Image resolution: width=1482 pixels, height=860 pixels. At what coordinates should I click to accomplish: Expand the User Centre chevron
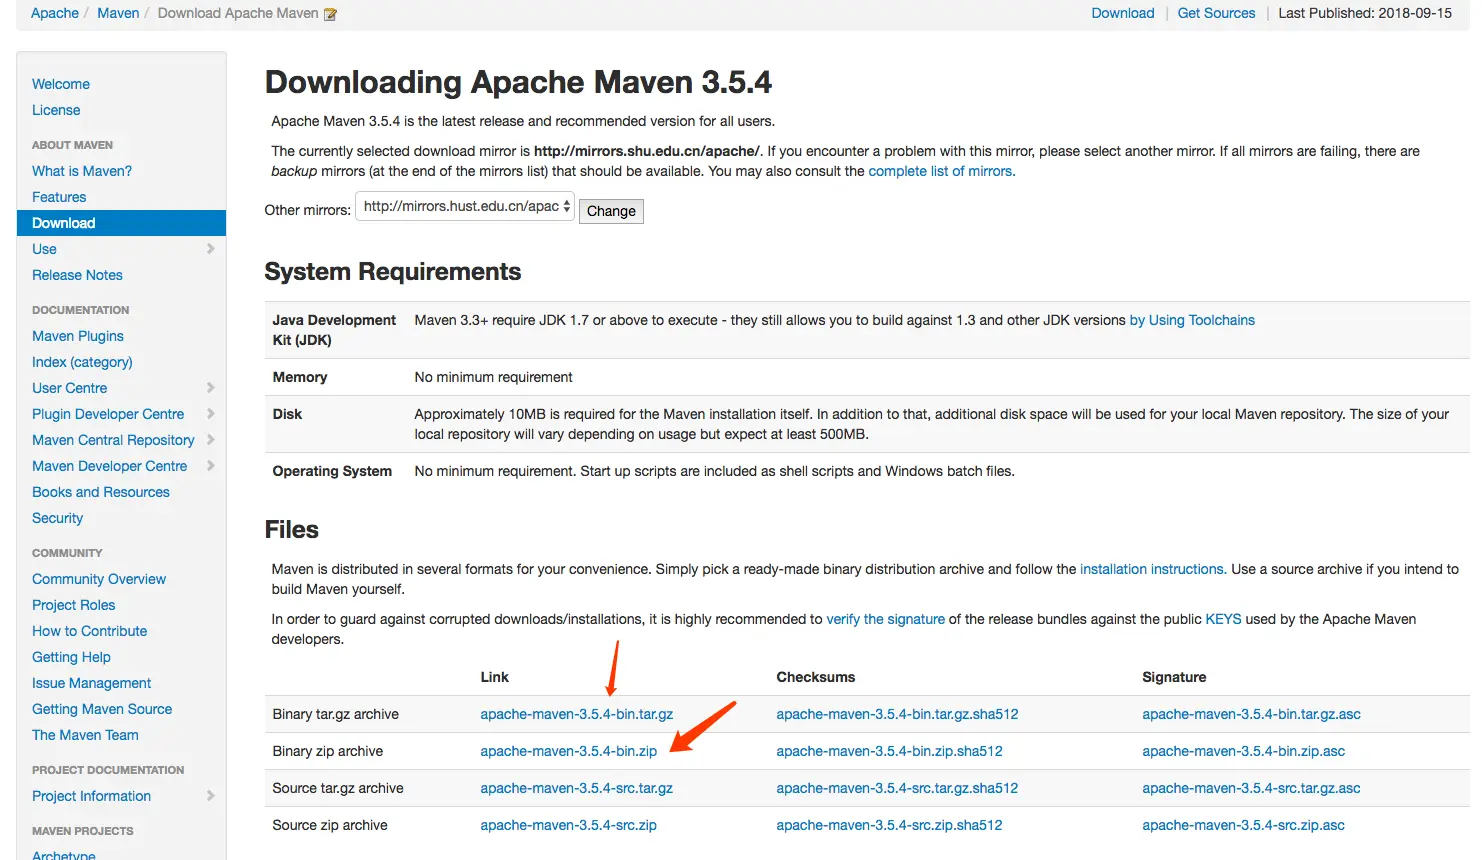pos(210,388)
